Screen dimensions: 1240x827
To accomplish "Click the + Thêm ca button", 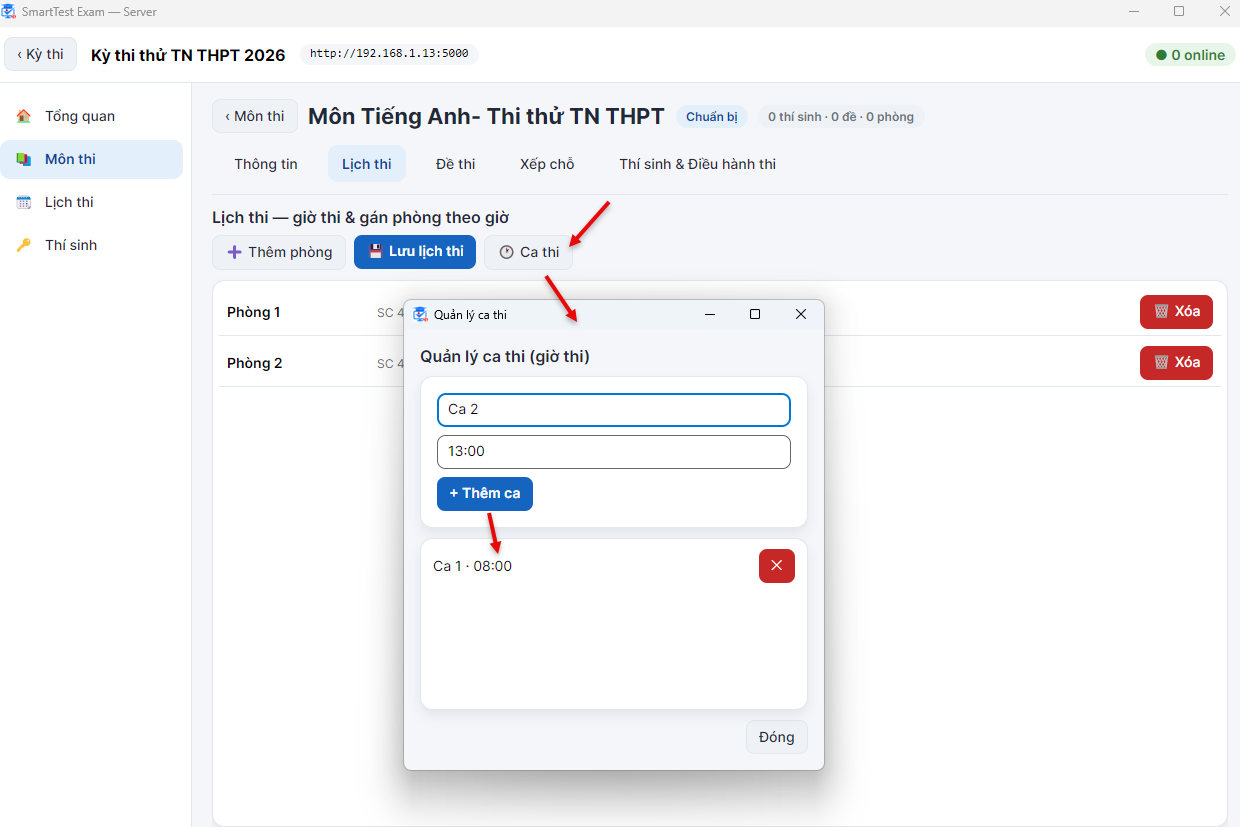I will coord(485,494).
